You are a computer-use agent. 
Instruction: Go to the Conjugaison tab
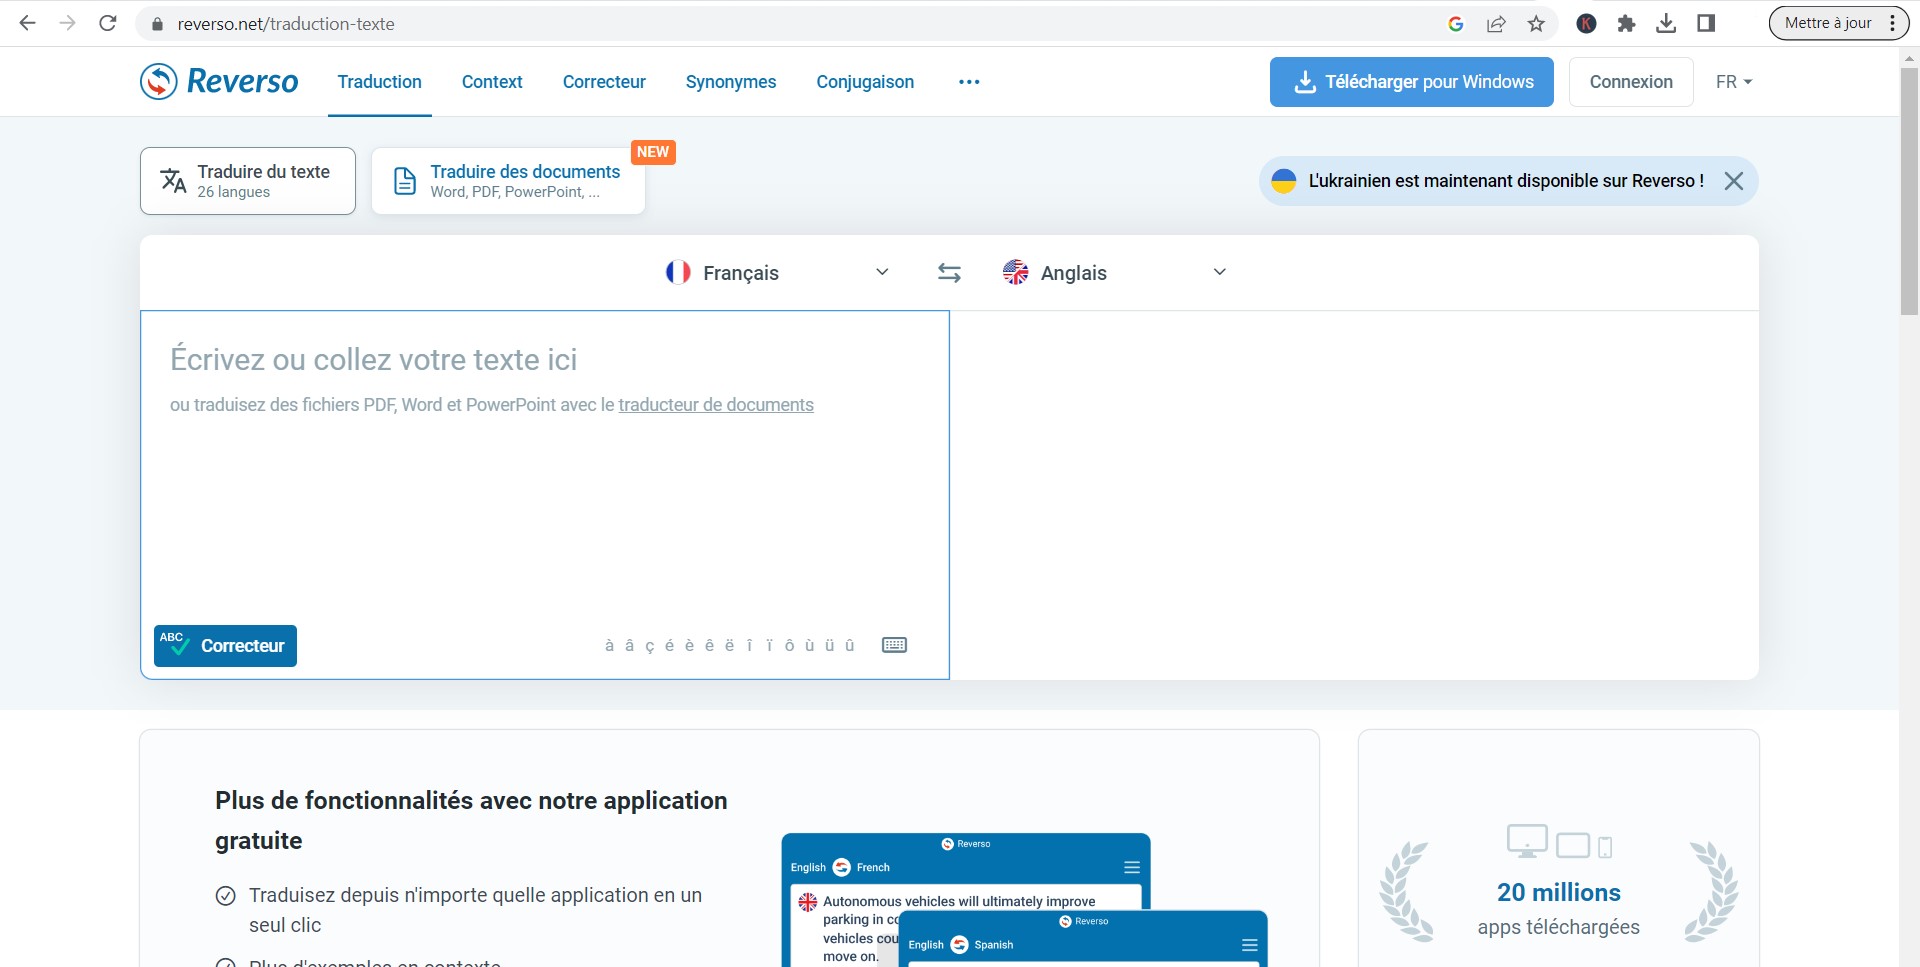point(865,82)
